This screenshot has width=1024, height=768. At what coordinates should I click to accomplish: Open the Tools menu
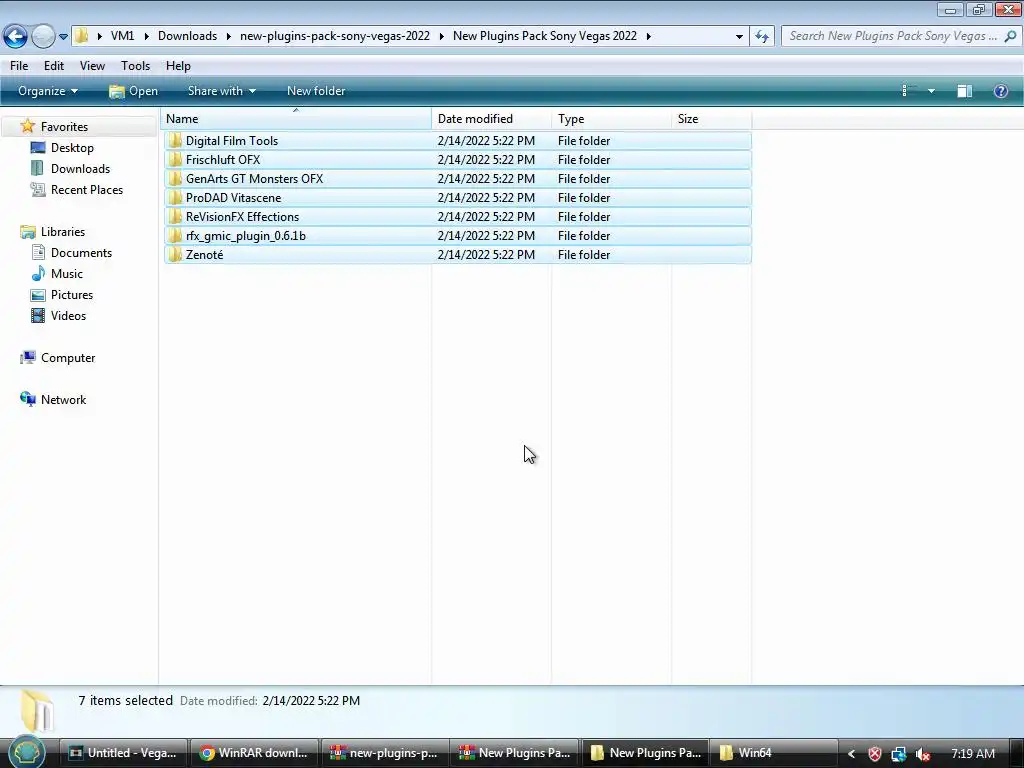pyautogui.click(x=135, y=66)
